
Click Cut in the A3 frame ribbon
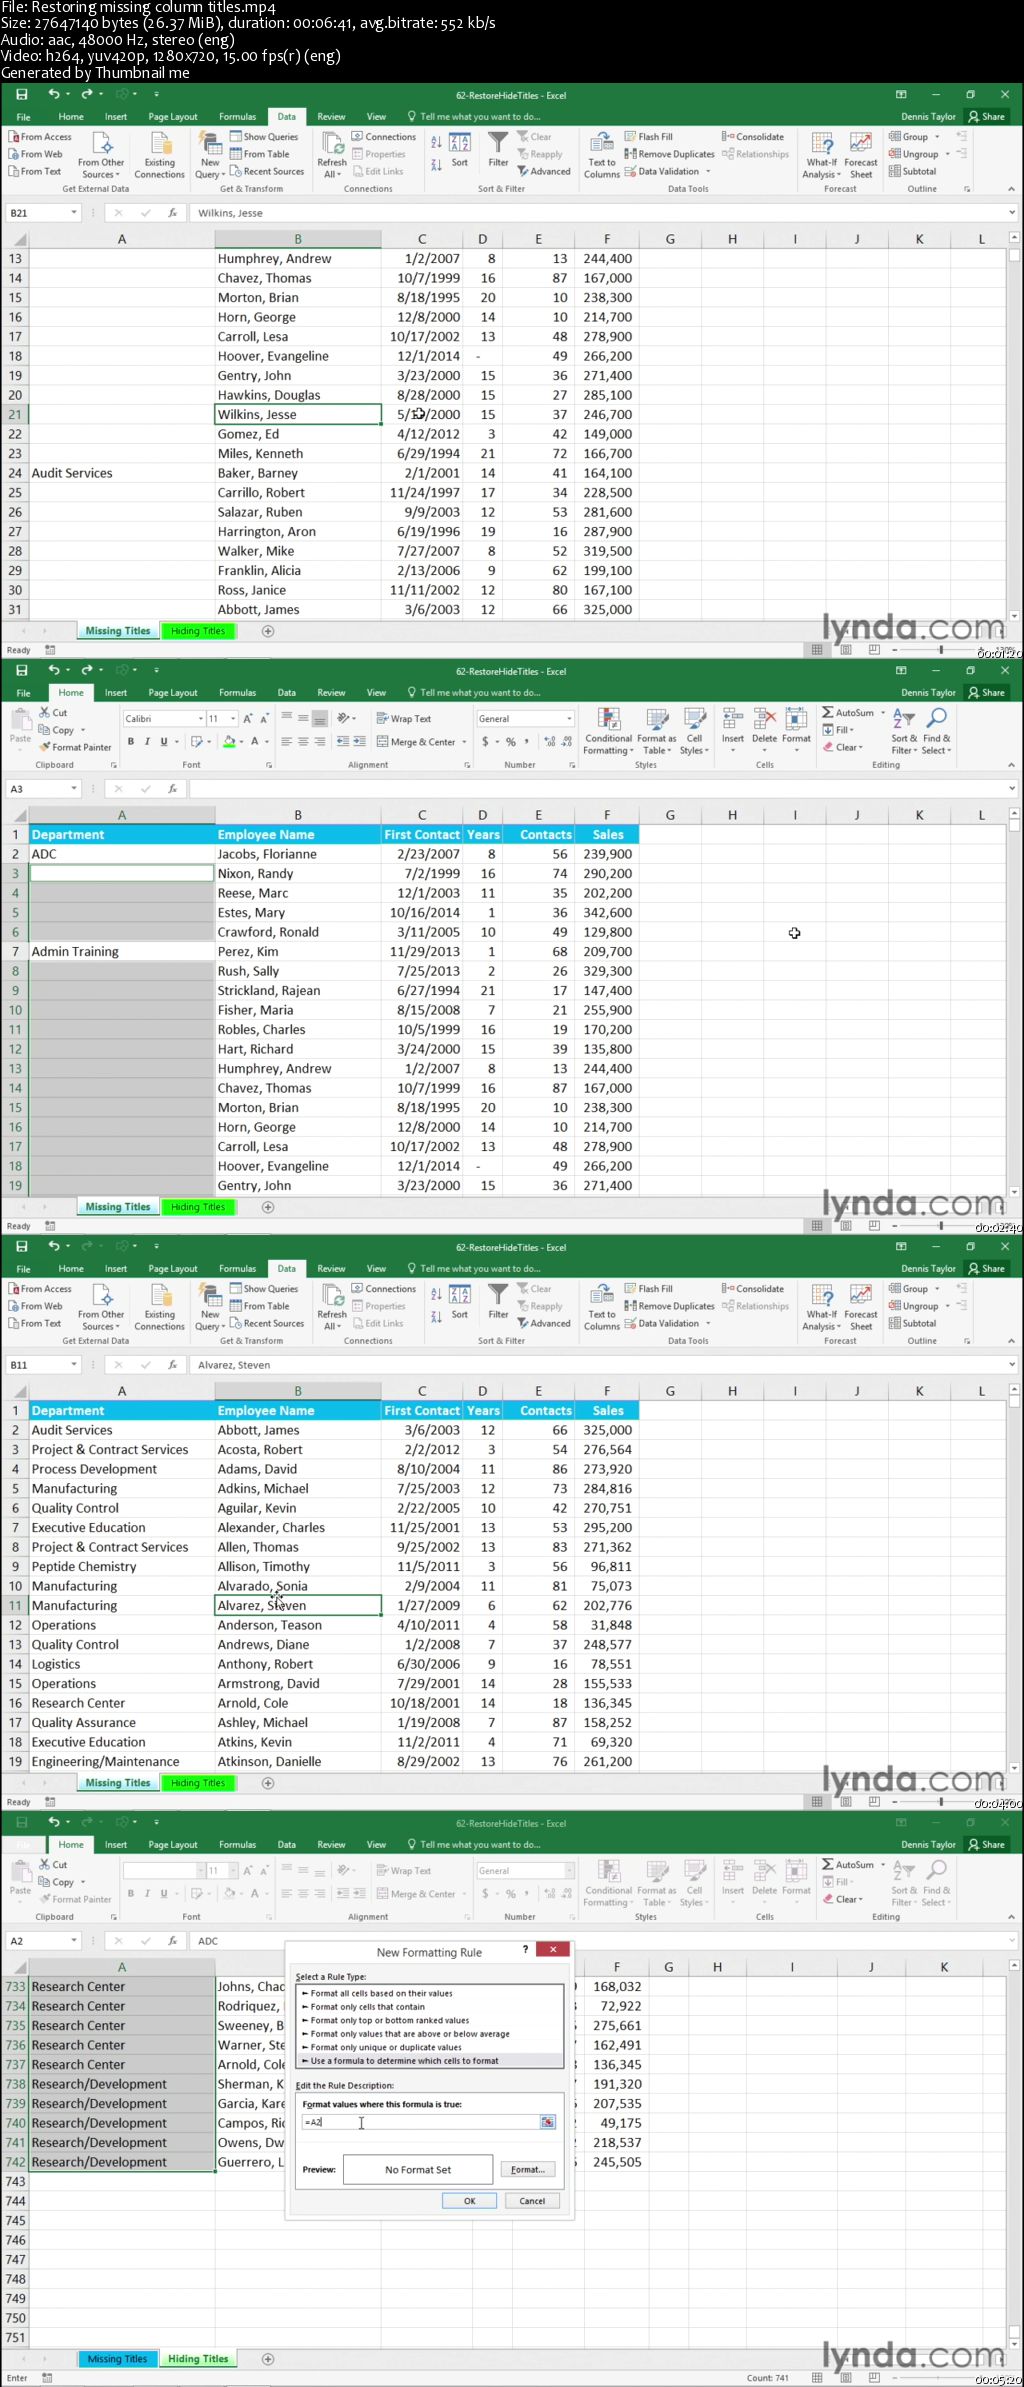coord(54,713)
